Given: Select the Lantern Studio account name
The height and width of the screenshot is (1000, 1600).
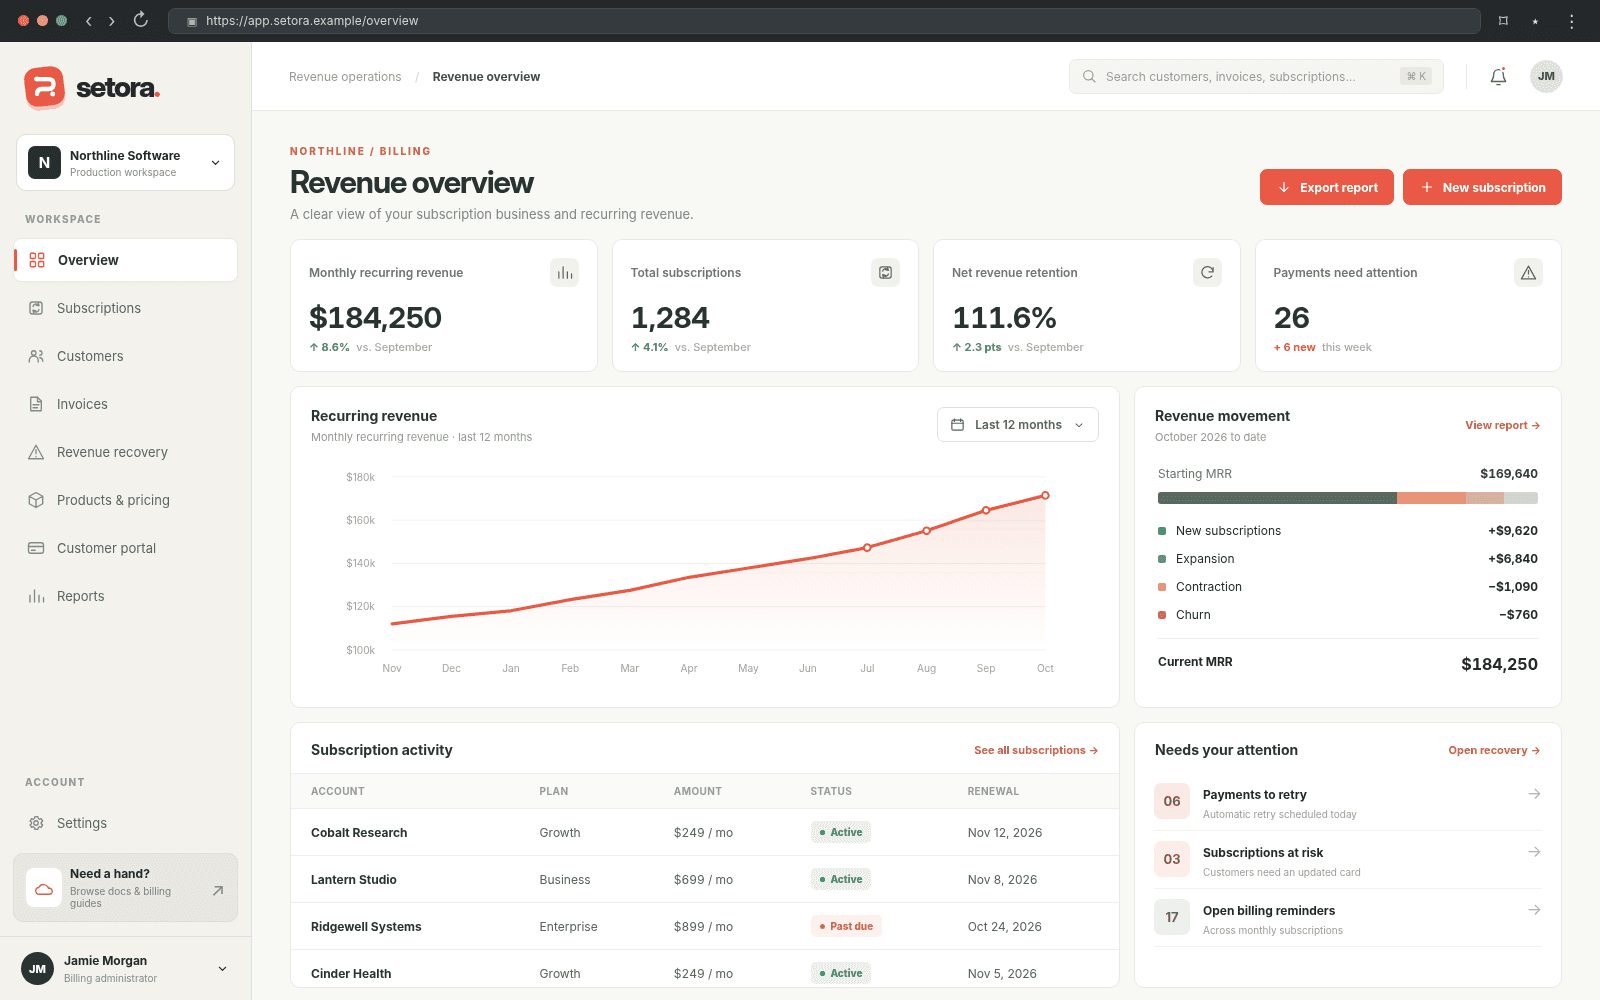Looking at the screenshot, I should point(354,880).
